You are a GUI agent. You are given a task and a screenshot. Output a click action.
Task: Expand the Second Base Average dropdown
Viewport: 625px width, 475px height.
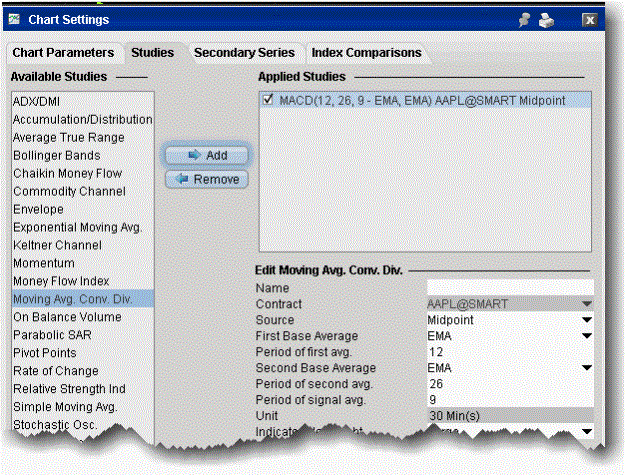coord(587,368)
